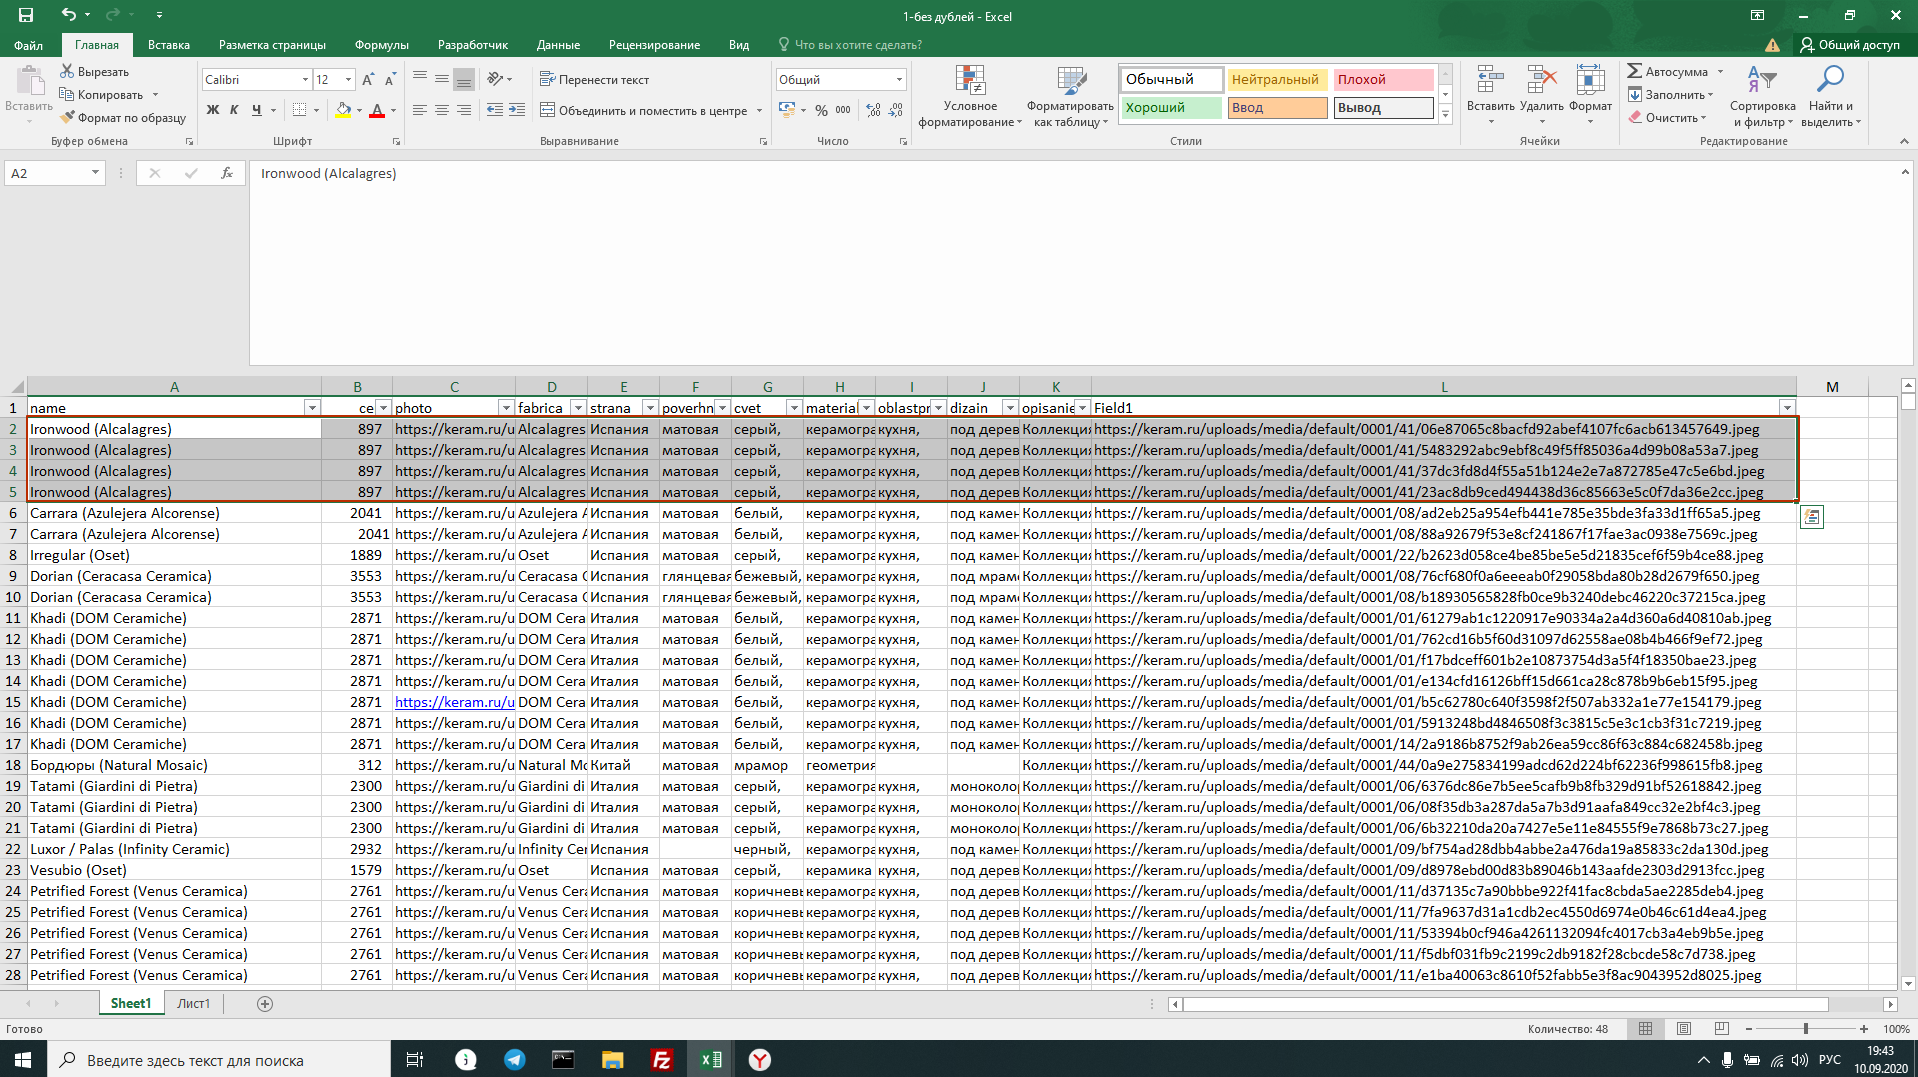
Task: Open the number format Общий dropdown
Action: pyautogui.click(x=899, y=79)
